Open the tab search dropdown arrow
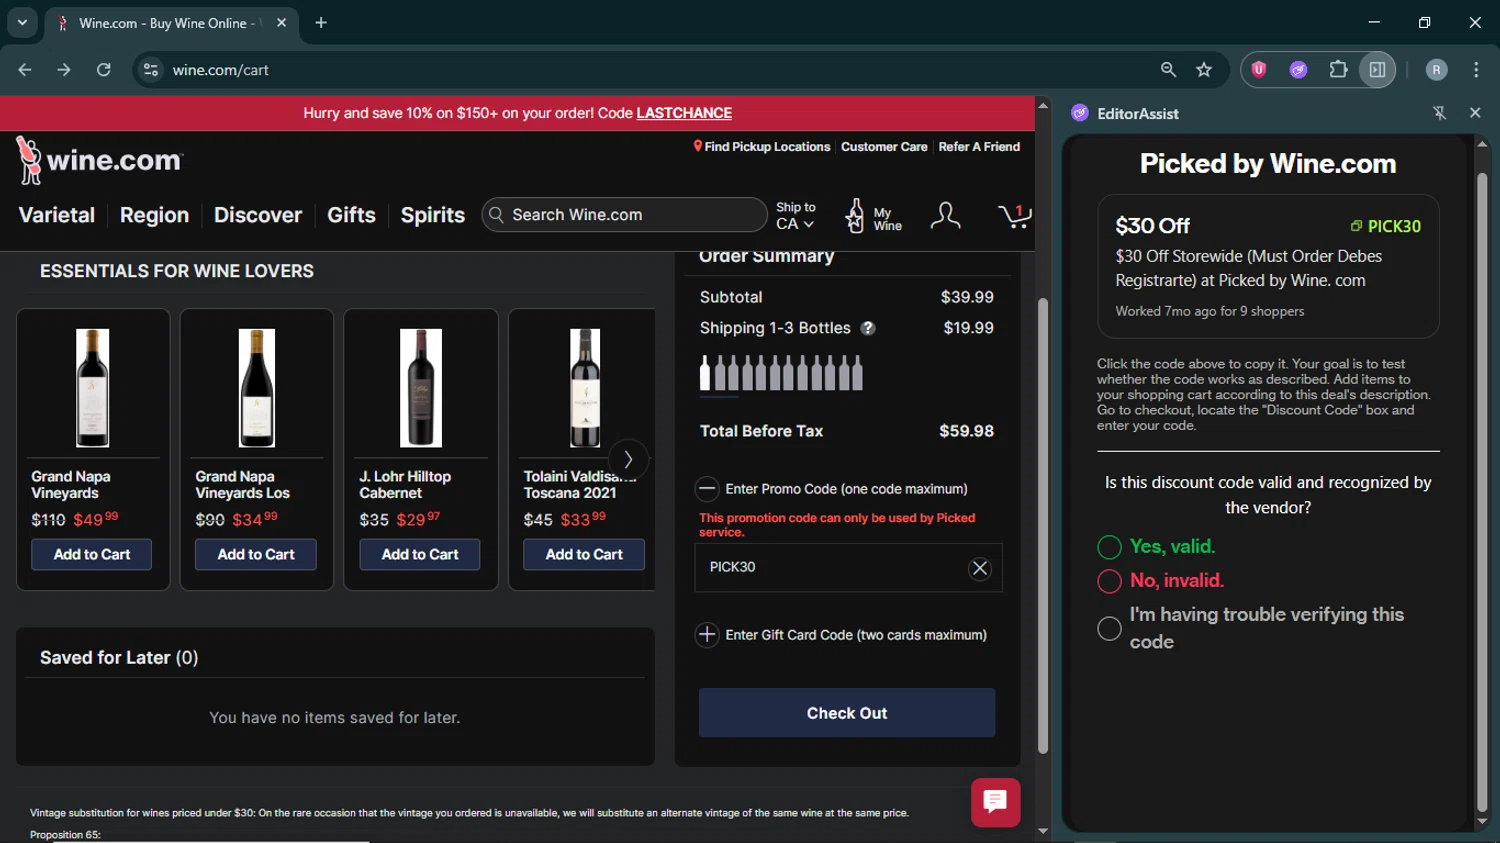The width and height of the screenshot is (1500, 843). (22, 22)
